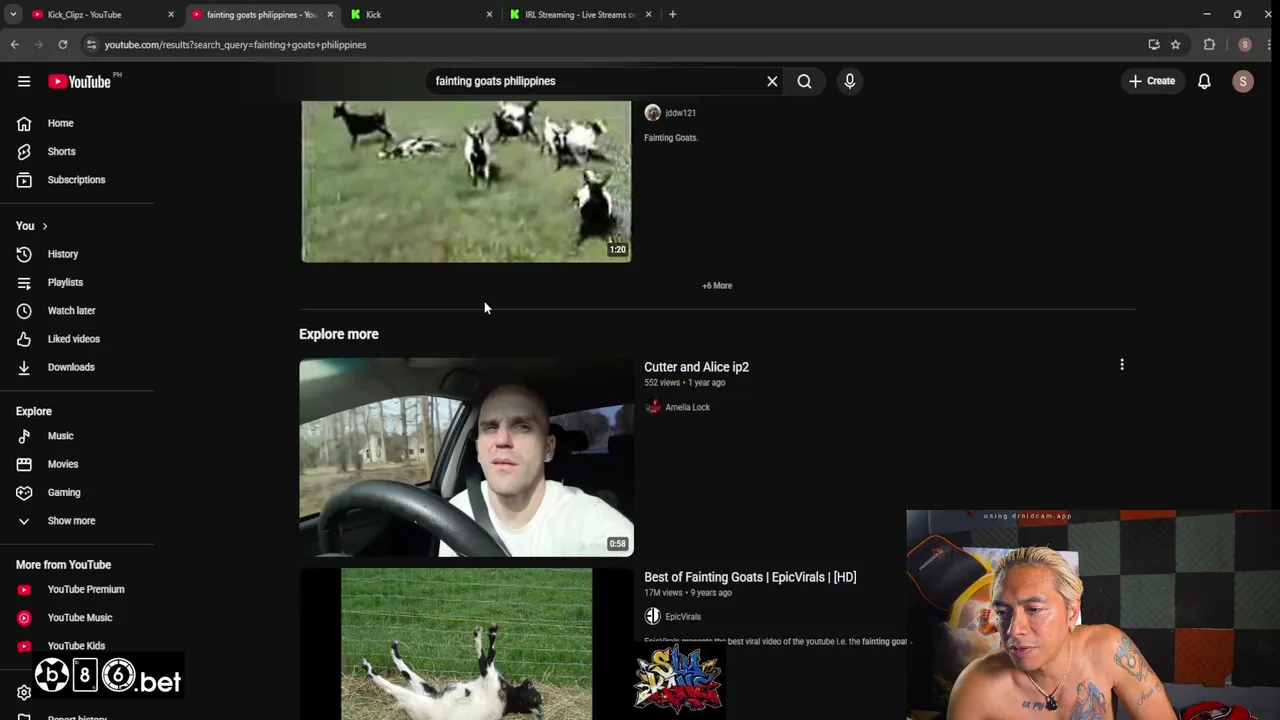Image resolution: width=1280 pixels, height=720 pixels.
Task: Open Movies under Explore
Action: [x=62, y=464]
